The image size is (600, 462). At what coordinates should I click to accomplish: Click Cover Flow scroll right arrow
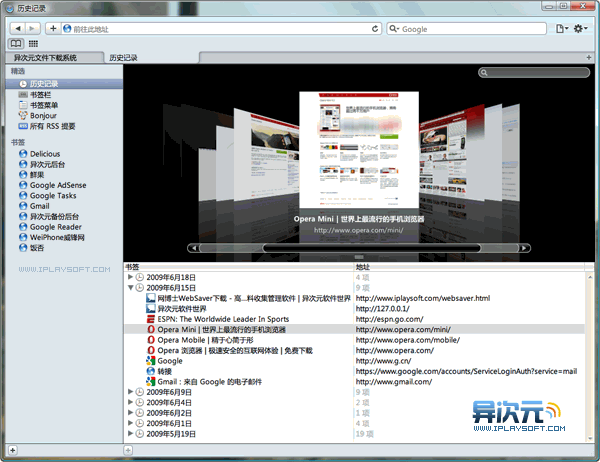click(524, 248)
